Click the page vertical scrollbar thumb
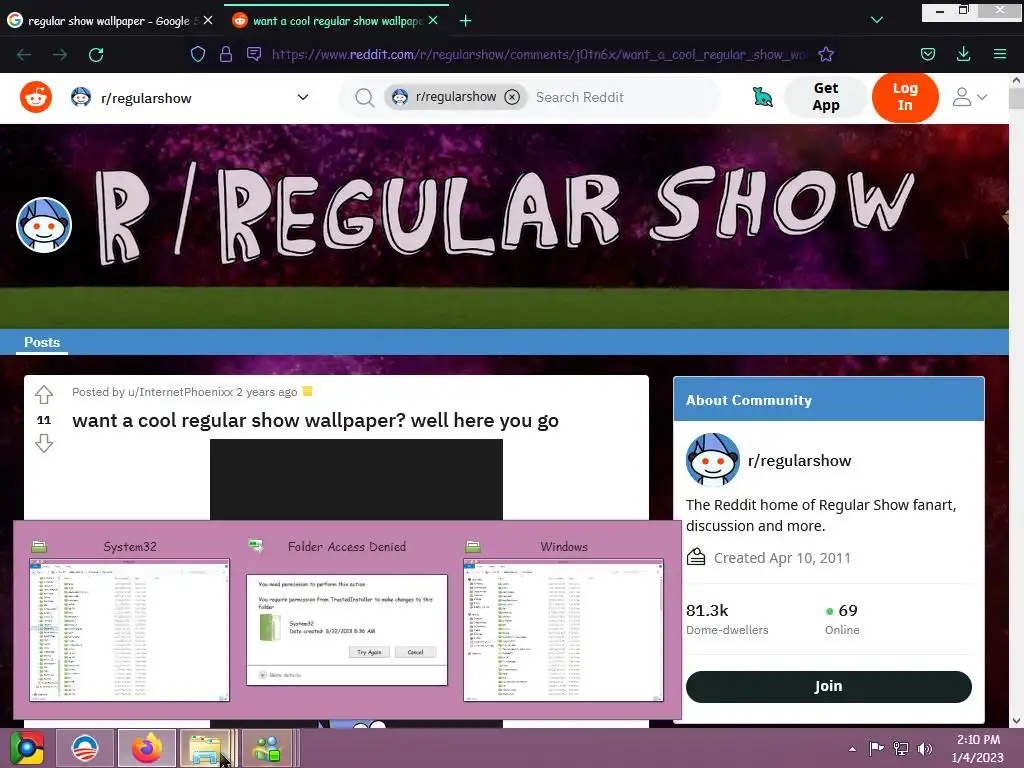The width and height of the screenshot is (1024, 768). tap(1016, 98)
